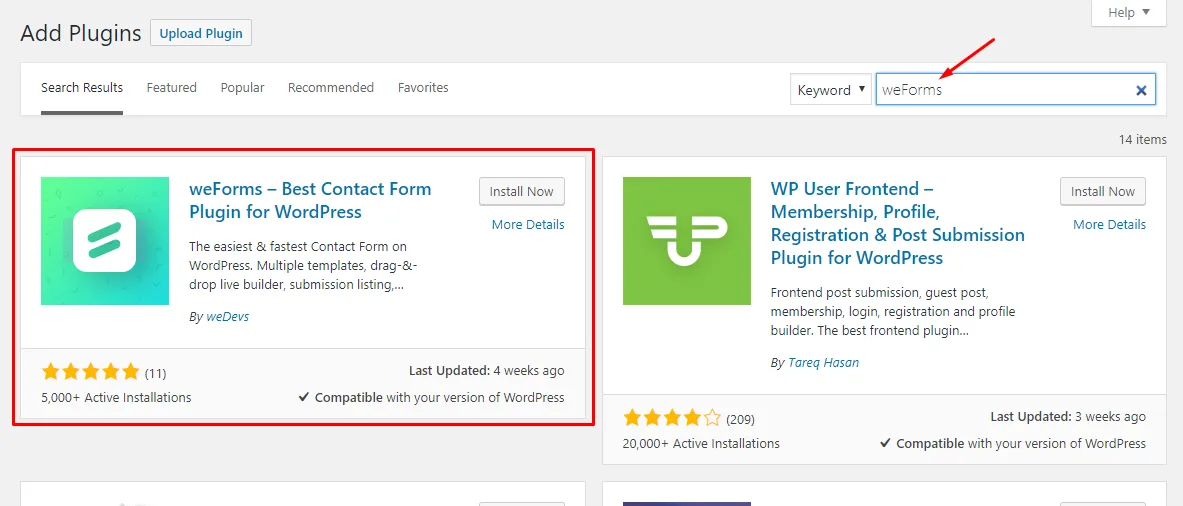This screenshot has width=1183, height=506.
Task: Click the "(11)" rating count
Action: tap(155, 373)
